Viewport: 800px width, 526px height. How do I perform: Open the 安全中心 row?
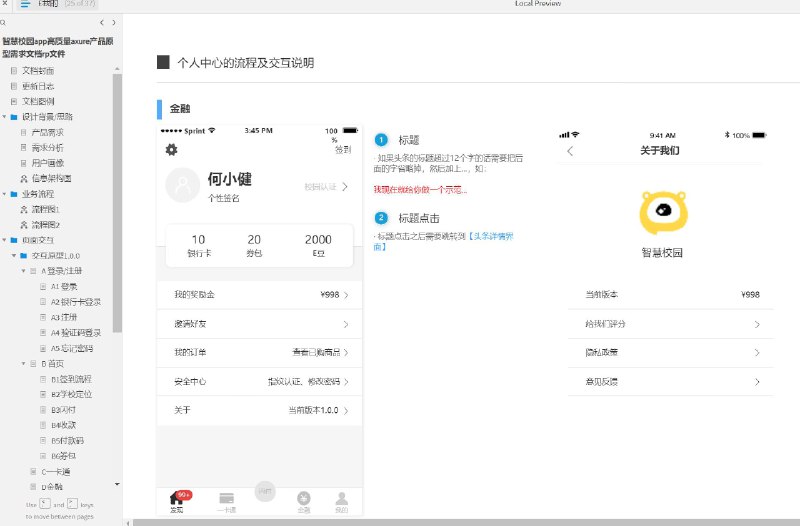(260, 382)
